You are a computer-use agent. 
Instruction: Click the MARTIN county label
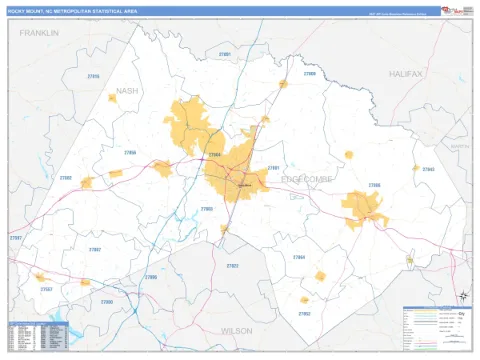click(x=460, y=146)
